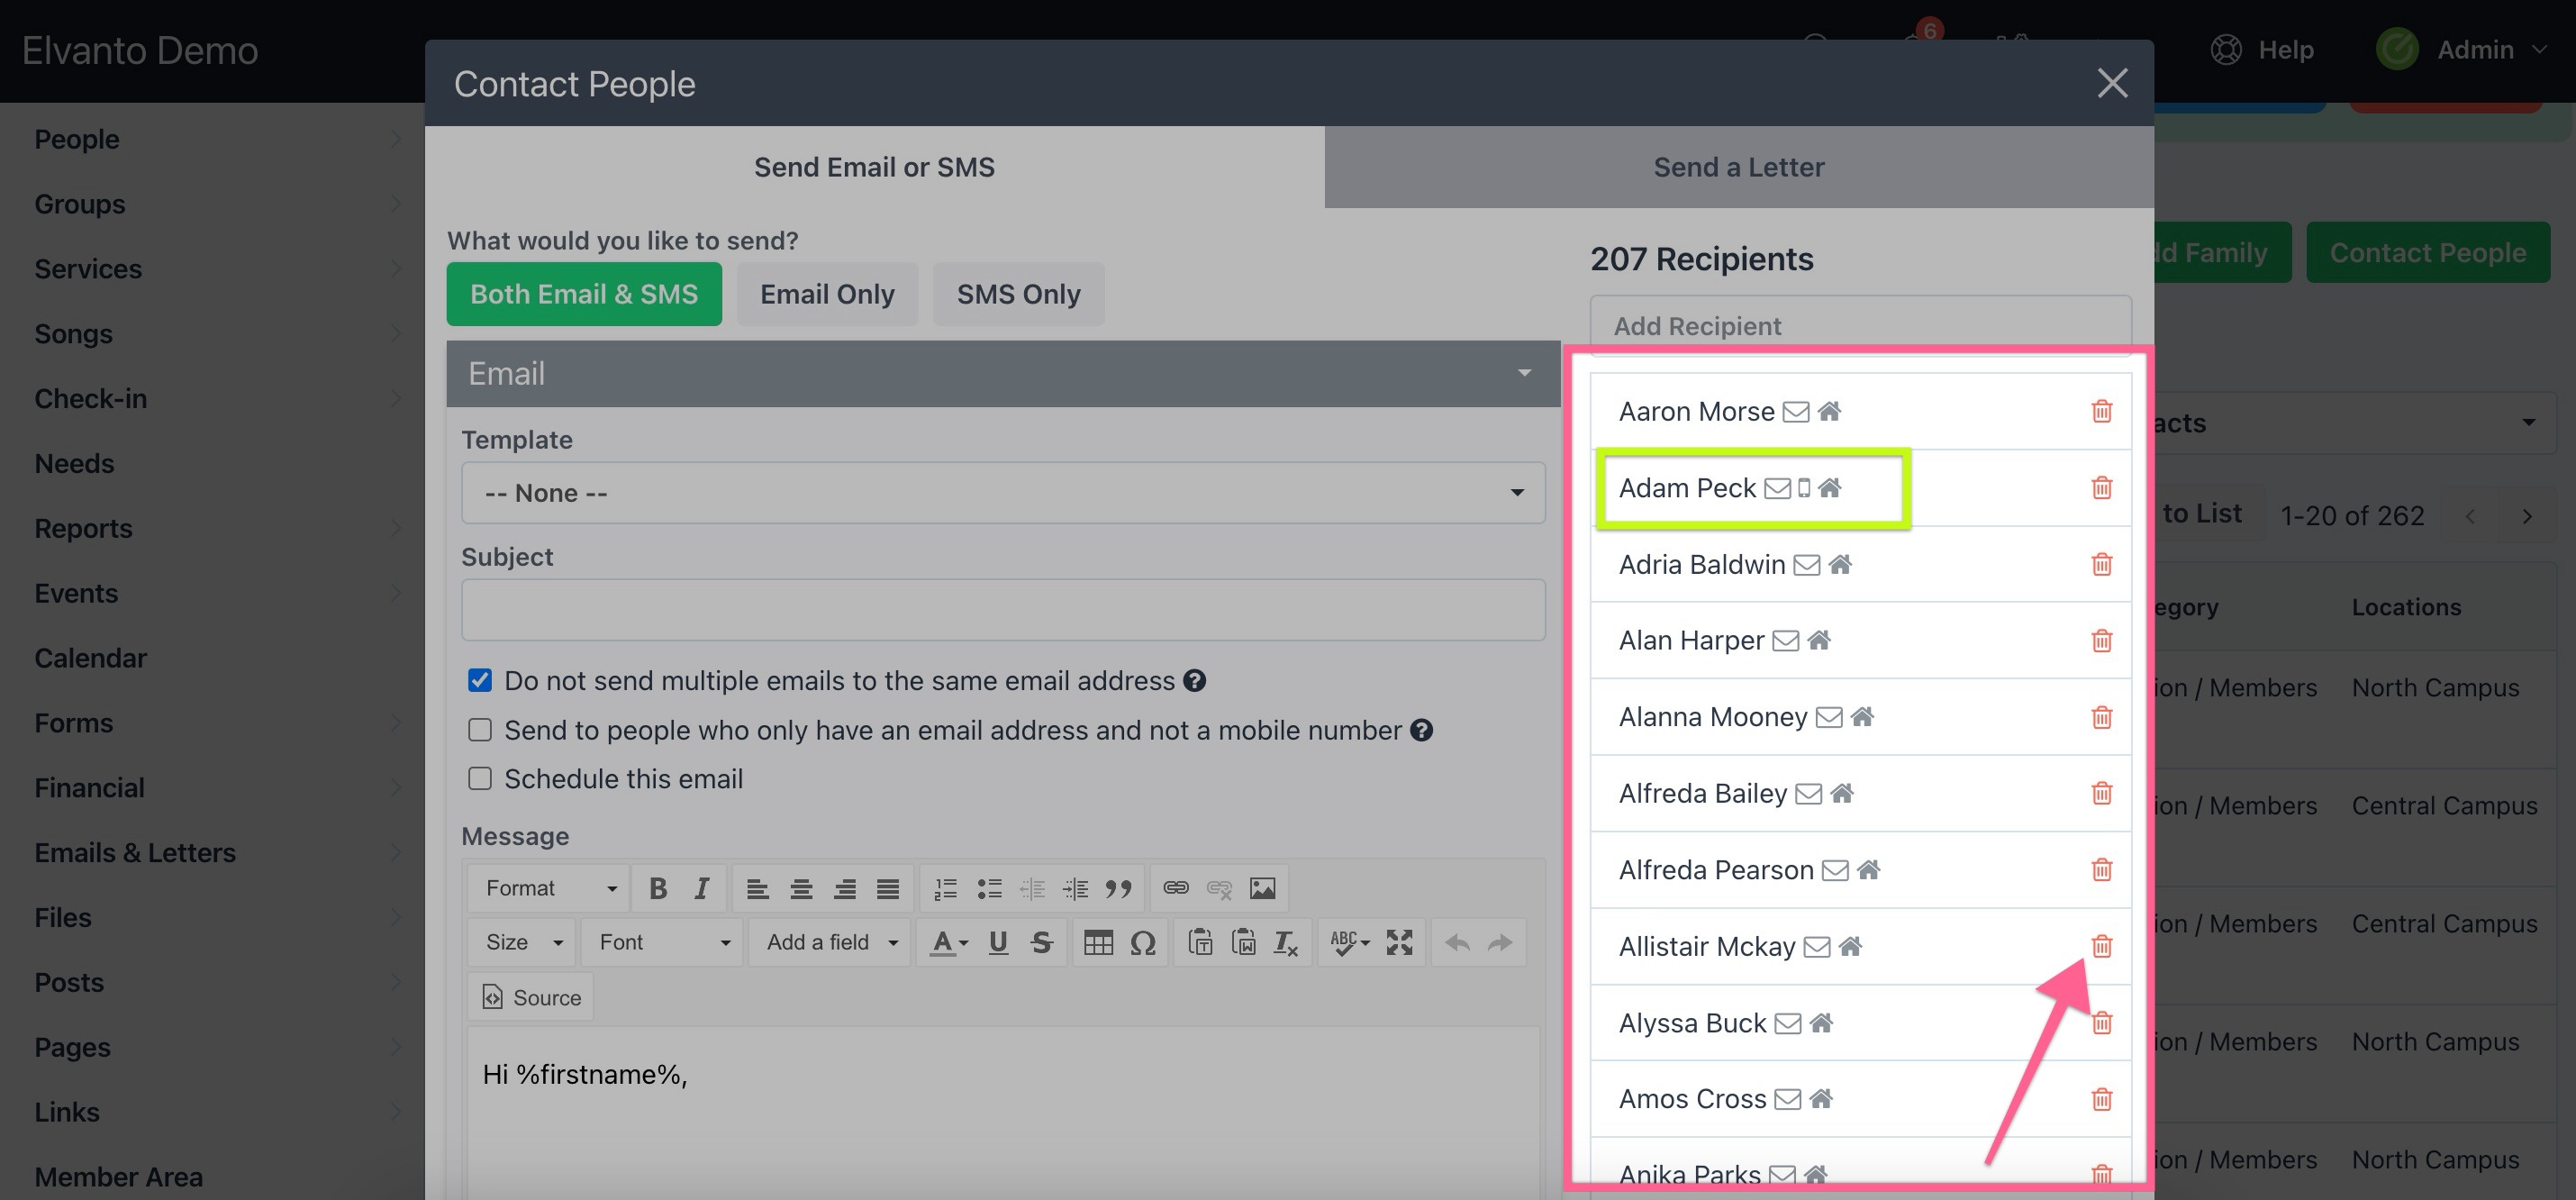
Task: Check Schedule this email
Action: coord(480,779)
